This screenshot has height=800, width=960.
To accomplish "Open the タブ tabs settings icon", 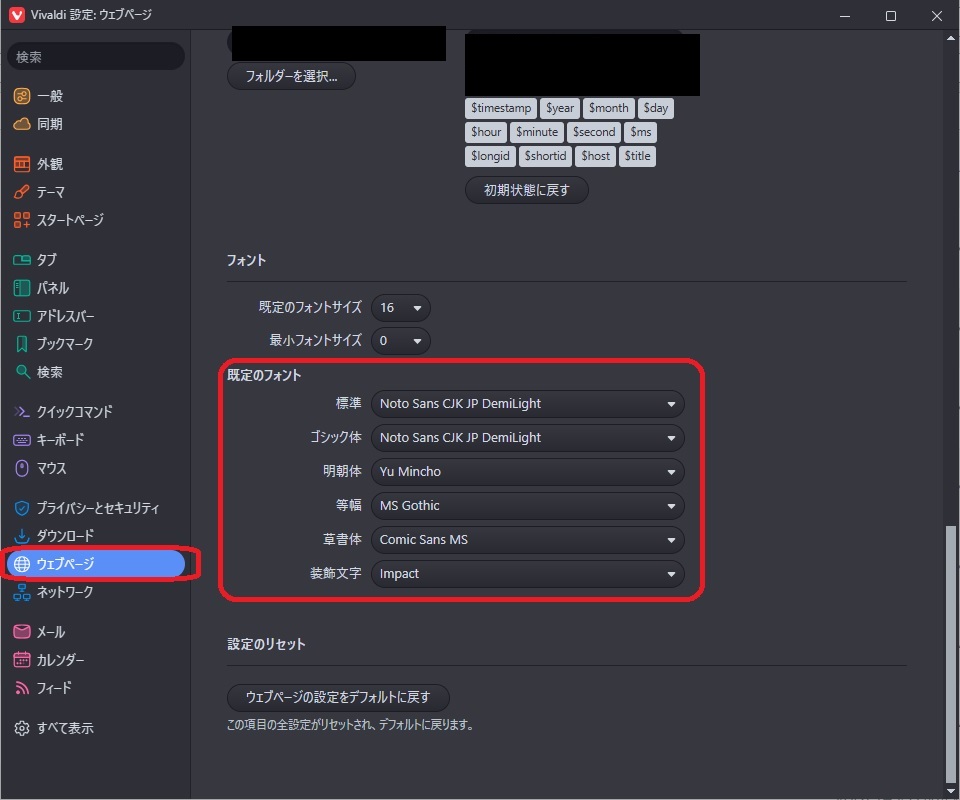I will (22, 260).
